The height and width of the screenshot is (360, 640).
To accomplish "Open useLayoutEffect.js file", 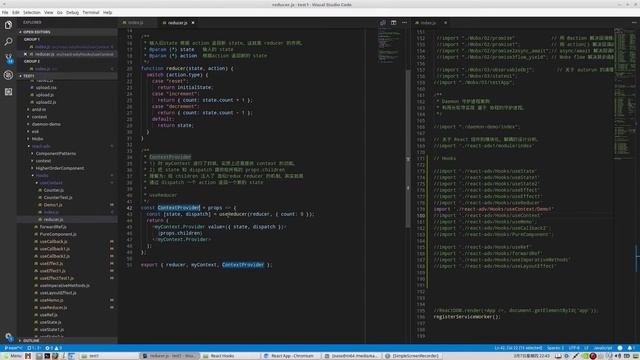I will [x=58, y=293].
